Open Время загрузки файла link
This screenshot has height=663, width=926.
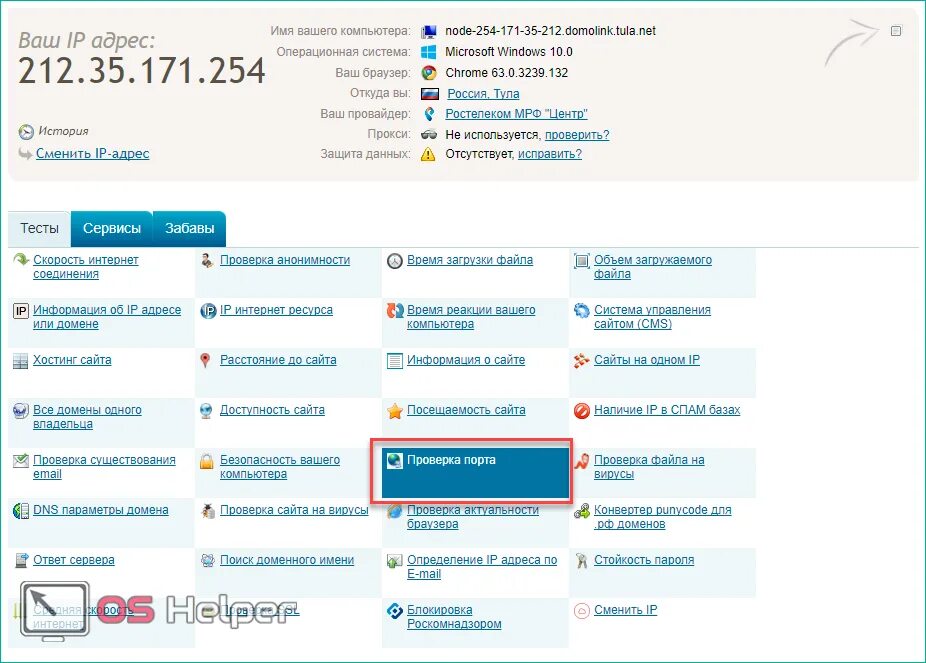[x=469, y=260]
